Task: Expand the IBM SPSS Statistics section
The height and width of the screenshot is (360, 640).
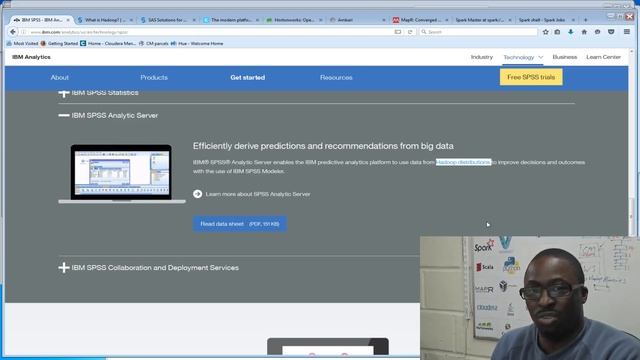Action: pos(64,93)
